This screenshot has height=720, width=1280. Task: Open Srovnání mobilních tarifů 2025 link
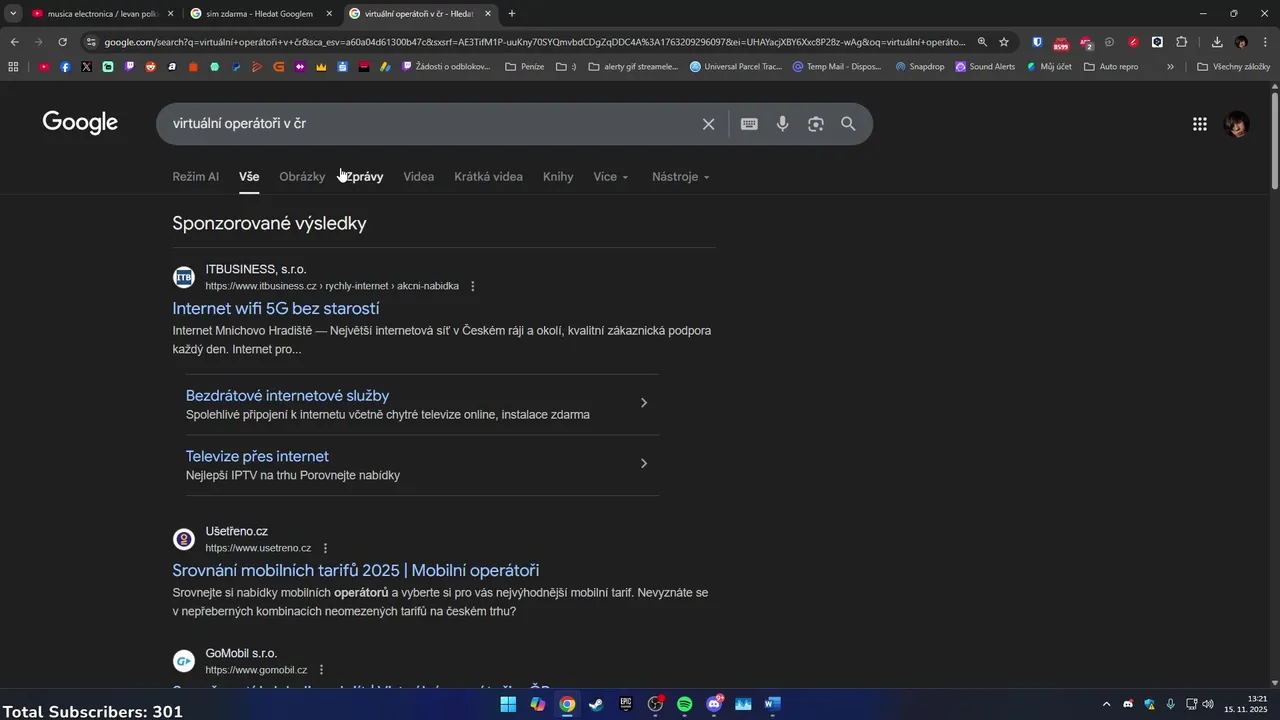(355, 571)
